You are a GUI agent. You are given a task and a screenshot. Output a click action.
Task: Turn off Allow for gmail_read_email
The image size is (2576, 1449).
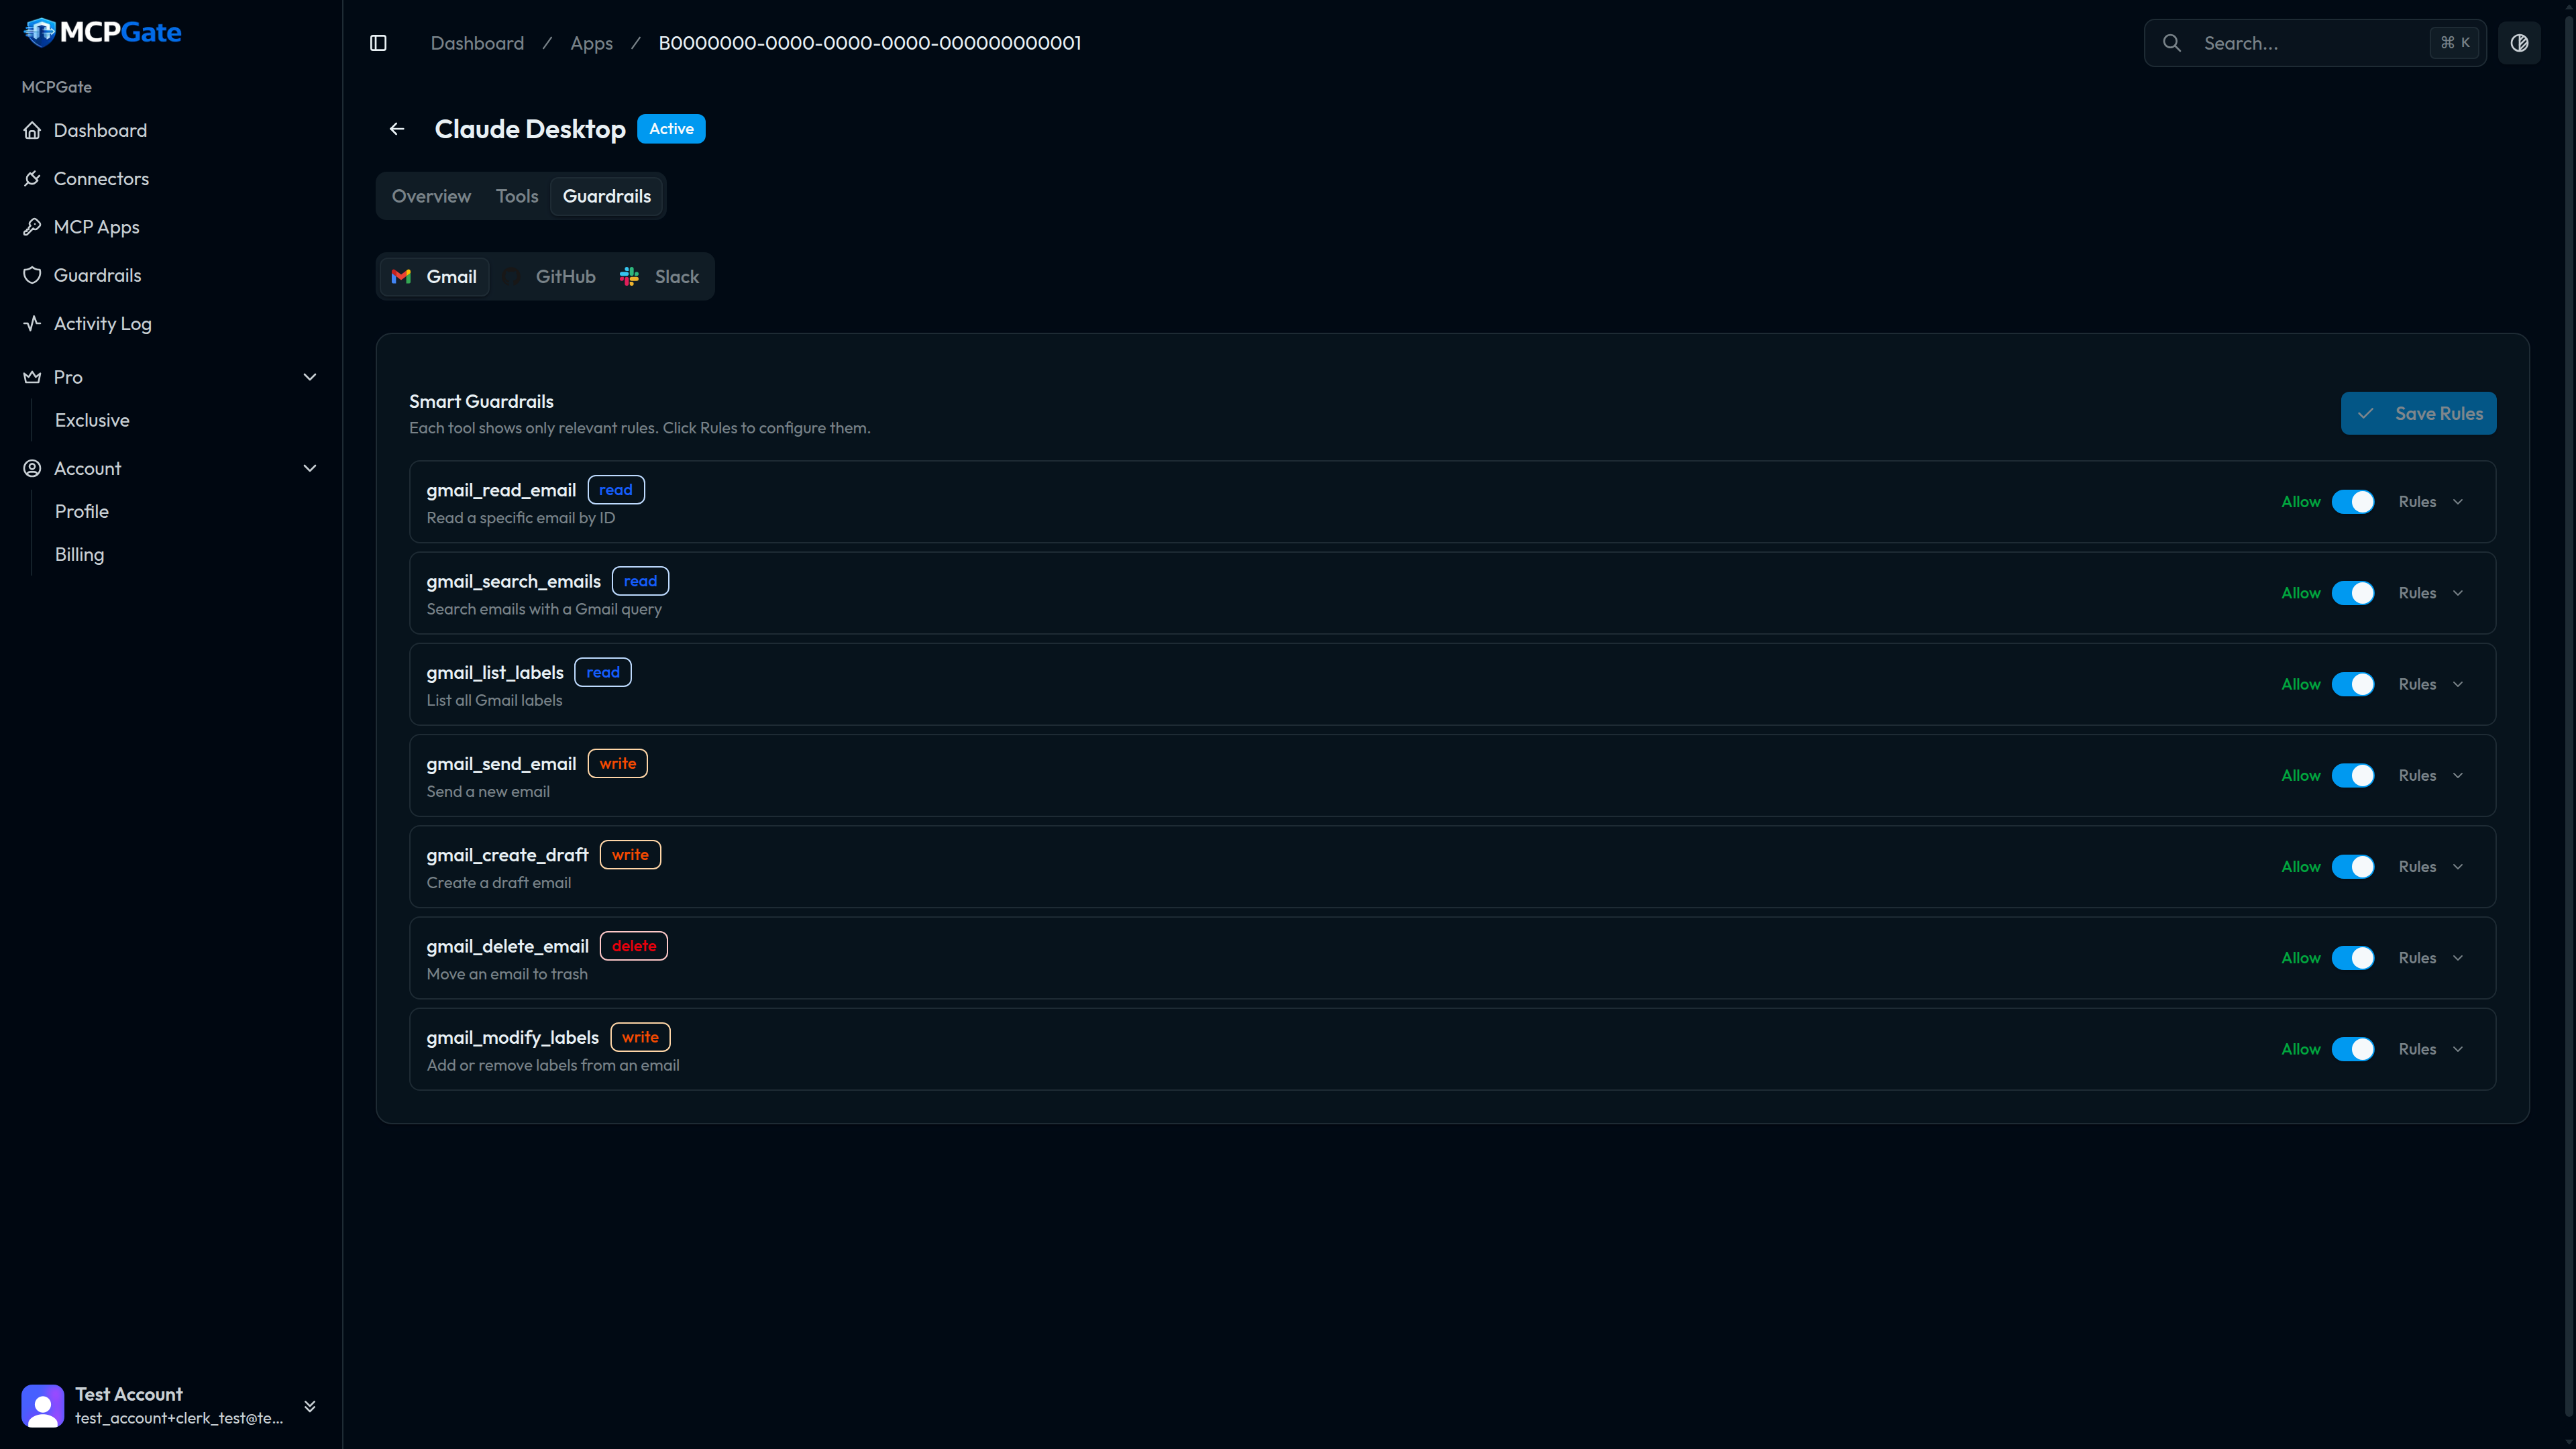coord(2352,501)
